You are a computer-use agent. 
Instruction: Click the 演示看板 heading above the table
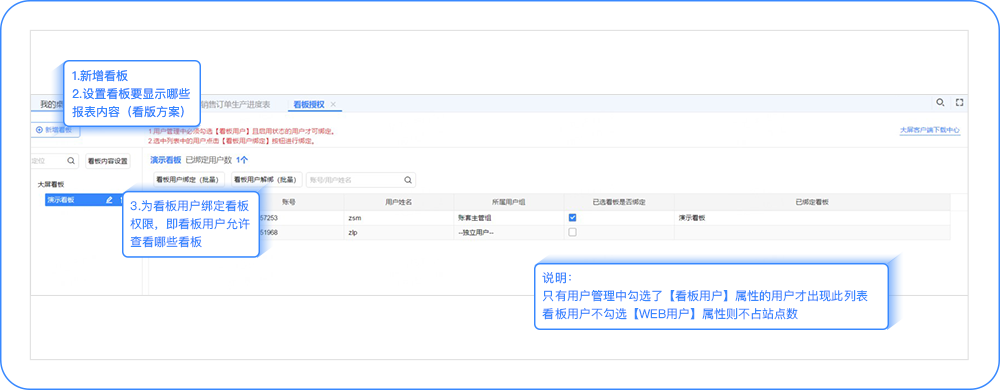tap(166, 159)
